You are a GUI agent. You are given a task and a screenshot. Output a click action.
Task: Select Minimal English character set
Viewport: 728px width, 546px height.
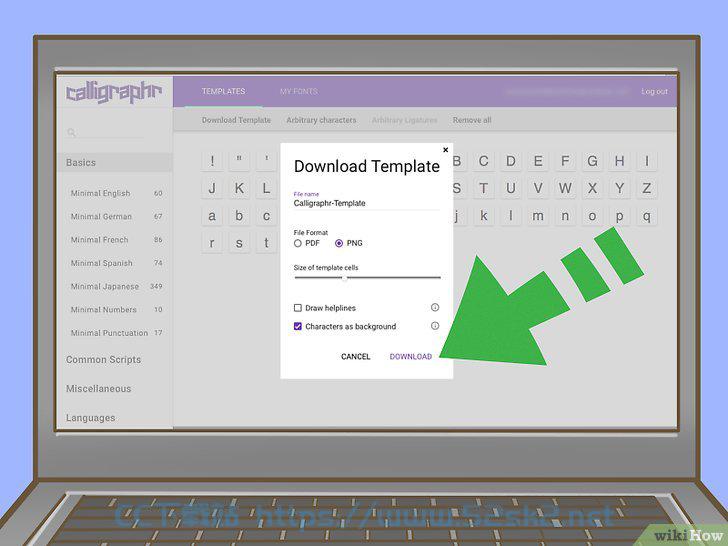(x=117, y=193)
